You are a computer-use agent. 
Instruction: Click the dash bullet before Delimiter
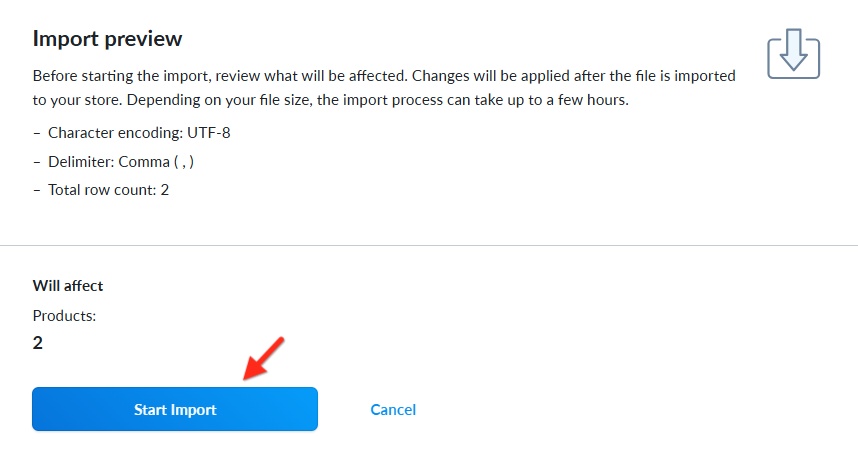pyautogui.click(x=37, y=162)
